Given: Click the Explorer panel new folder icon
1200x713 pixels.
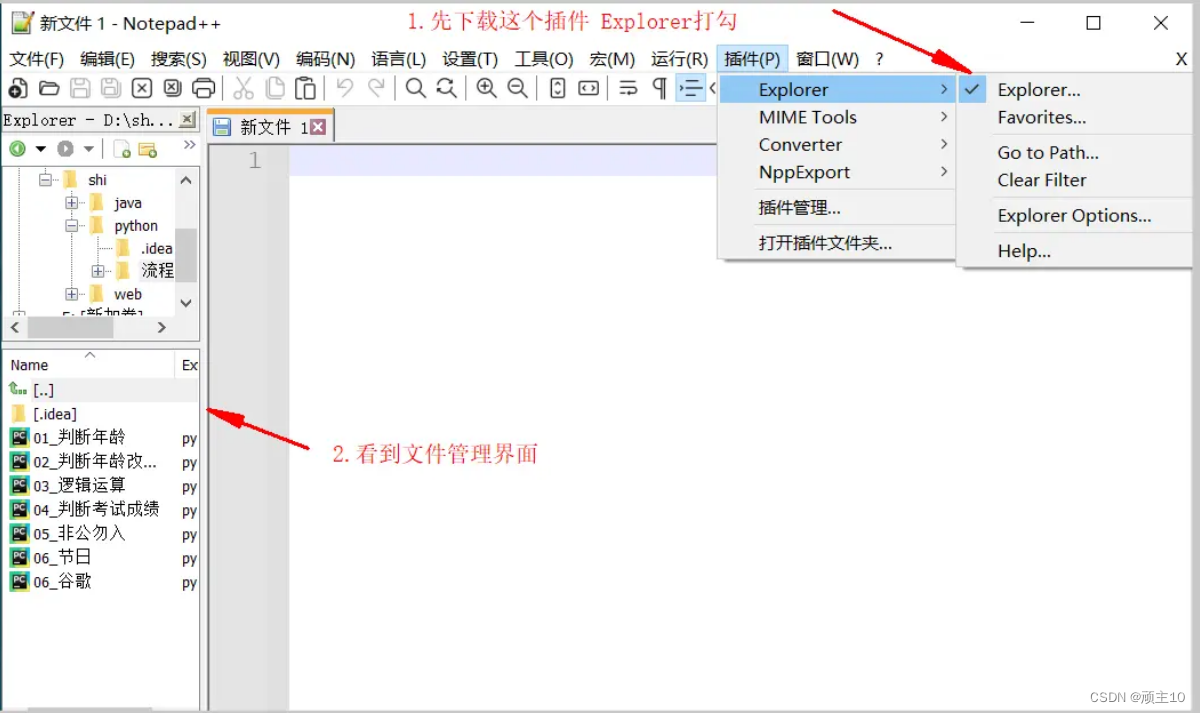Looking at the screenshot, I should (x=148, y=150).
